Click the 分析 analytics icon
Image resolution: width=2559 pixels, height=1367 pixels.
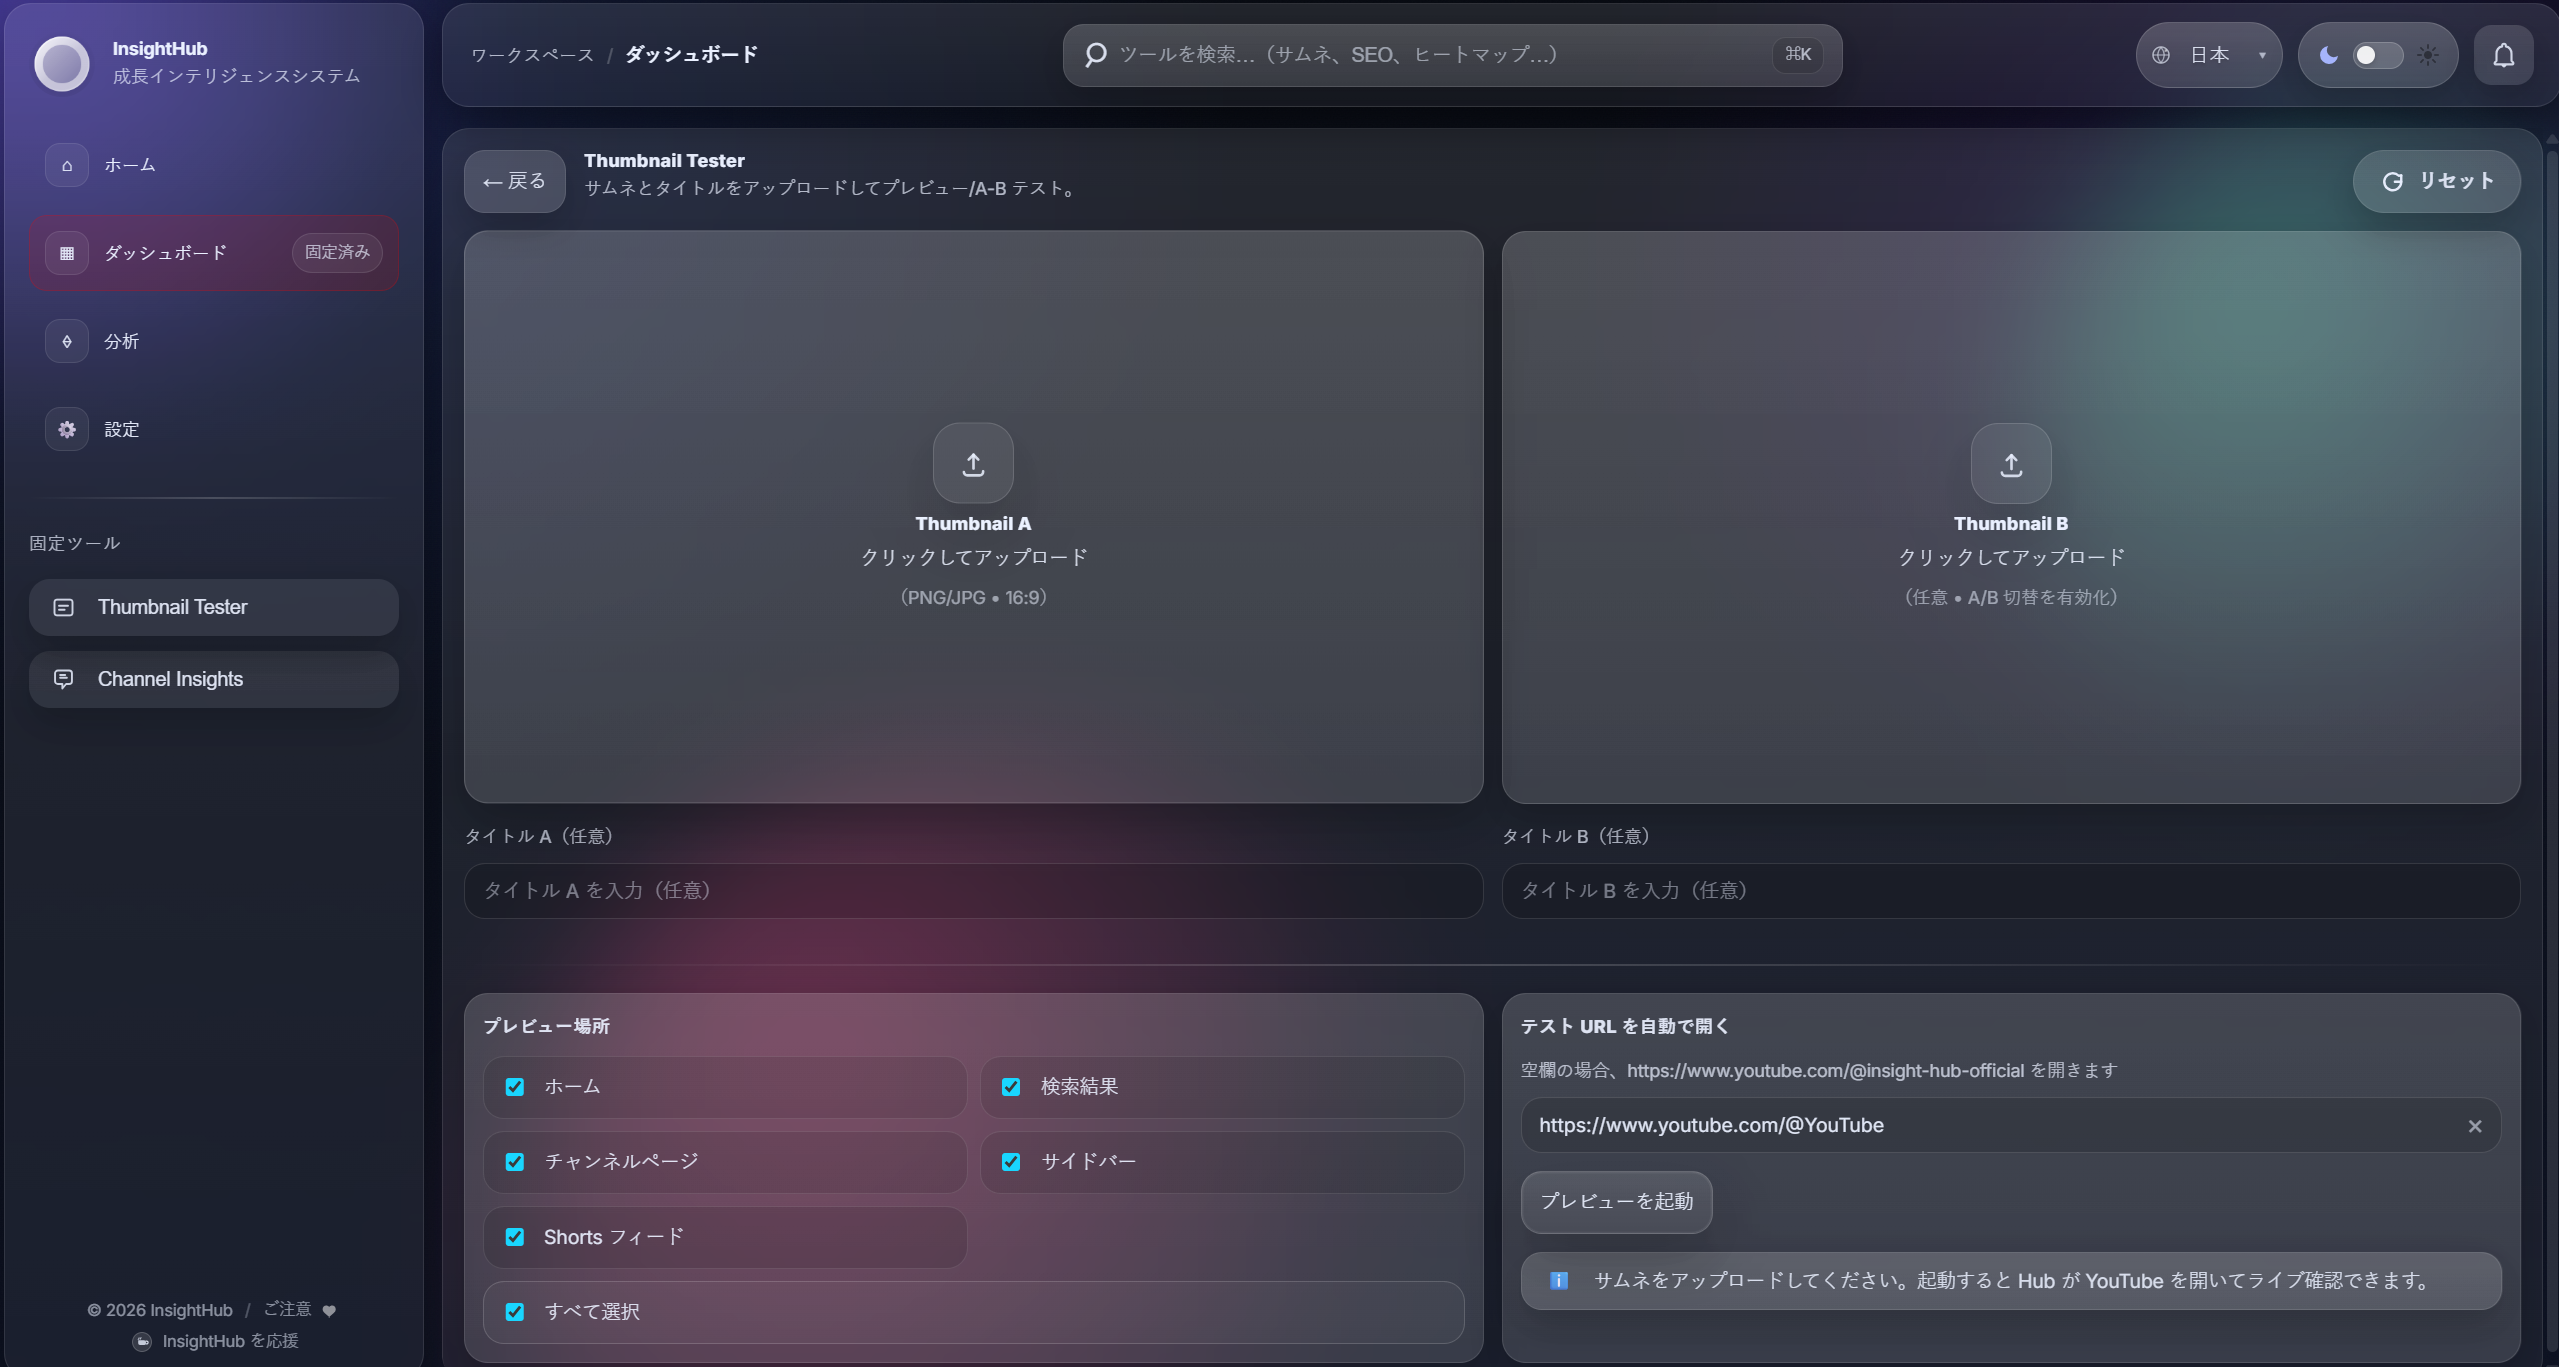coord(67,341)
